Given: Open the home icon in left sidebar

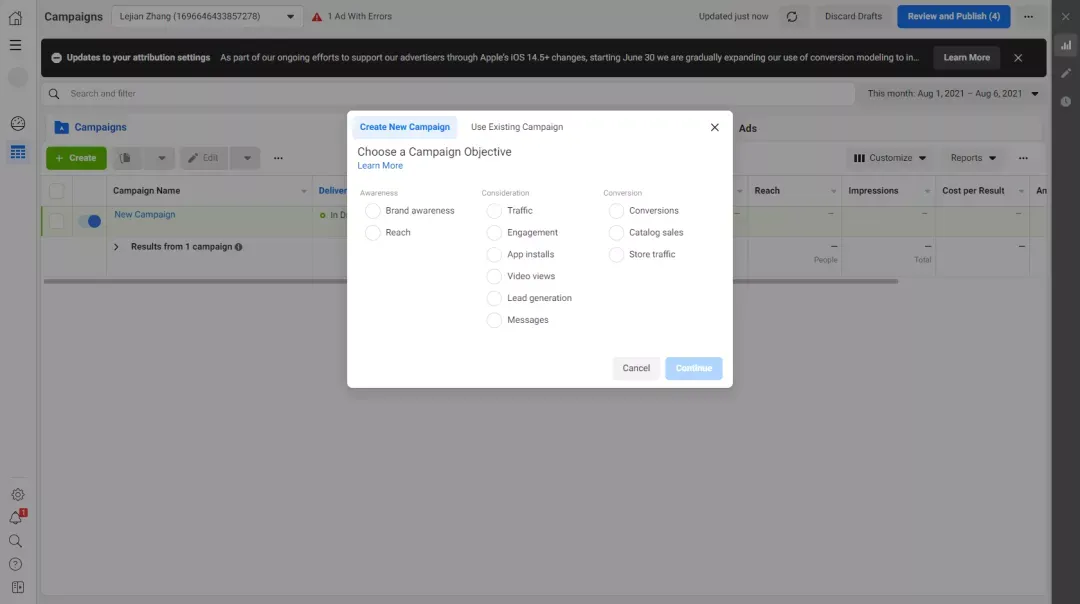Looking at the screenshot, I should coord(15,17).
